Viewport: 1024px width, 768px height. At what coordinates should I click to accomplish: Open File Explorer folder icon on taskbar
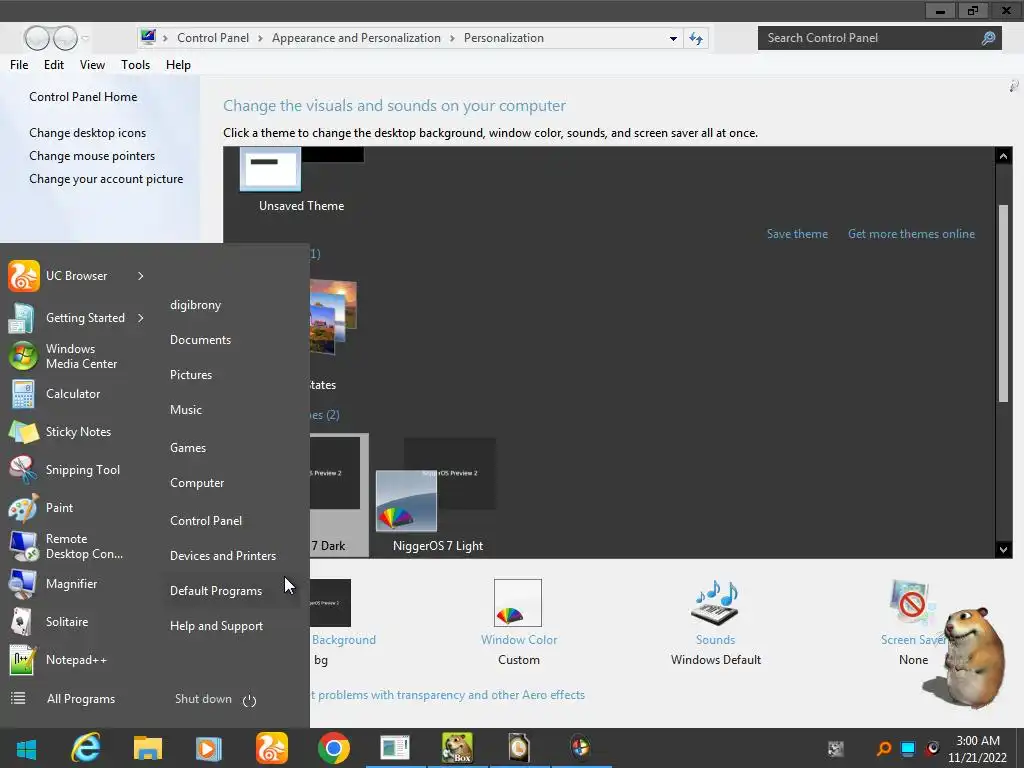pos(148,748)
